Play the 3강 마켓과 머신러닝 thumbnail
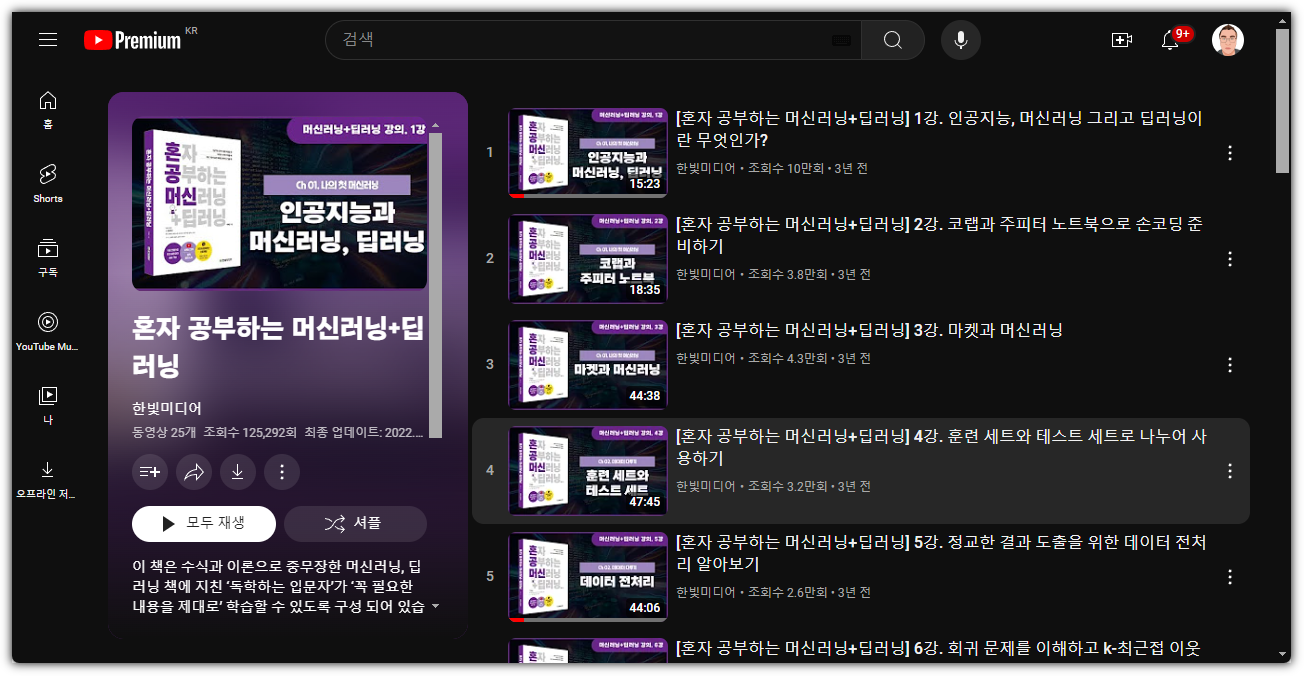The image size is (1304, 676). pyautogui.click(x=588, y=365)
